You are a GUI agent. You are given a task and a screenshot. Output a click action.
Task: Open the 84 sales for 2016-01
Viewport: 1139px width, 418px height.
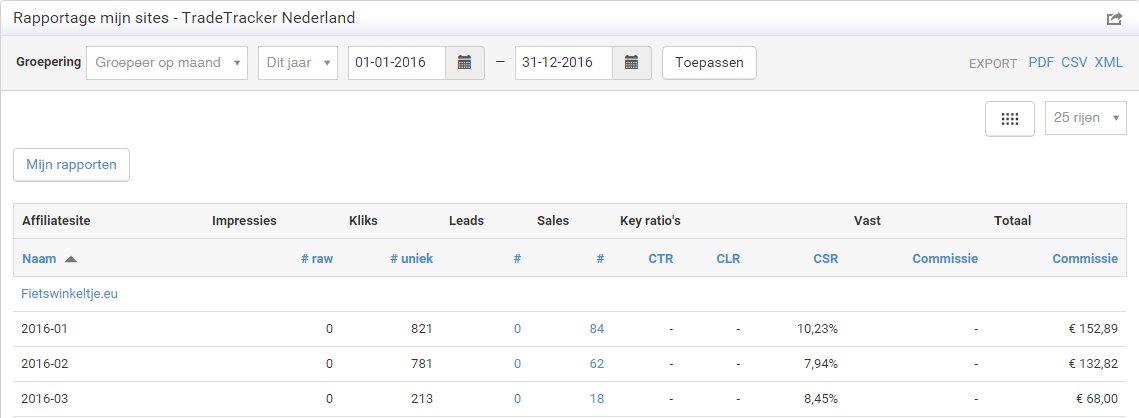596,329
